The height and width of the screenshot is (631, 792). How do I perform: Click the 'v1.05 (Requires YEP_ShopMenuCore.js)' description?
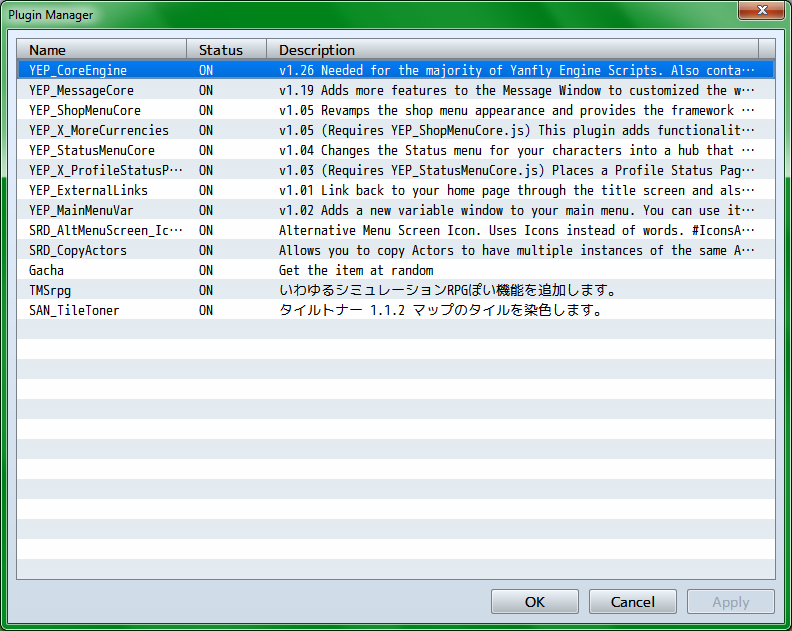point(517,130)
